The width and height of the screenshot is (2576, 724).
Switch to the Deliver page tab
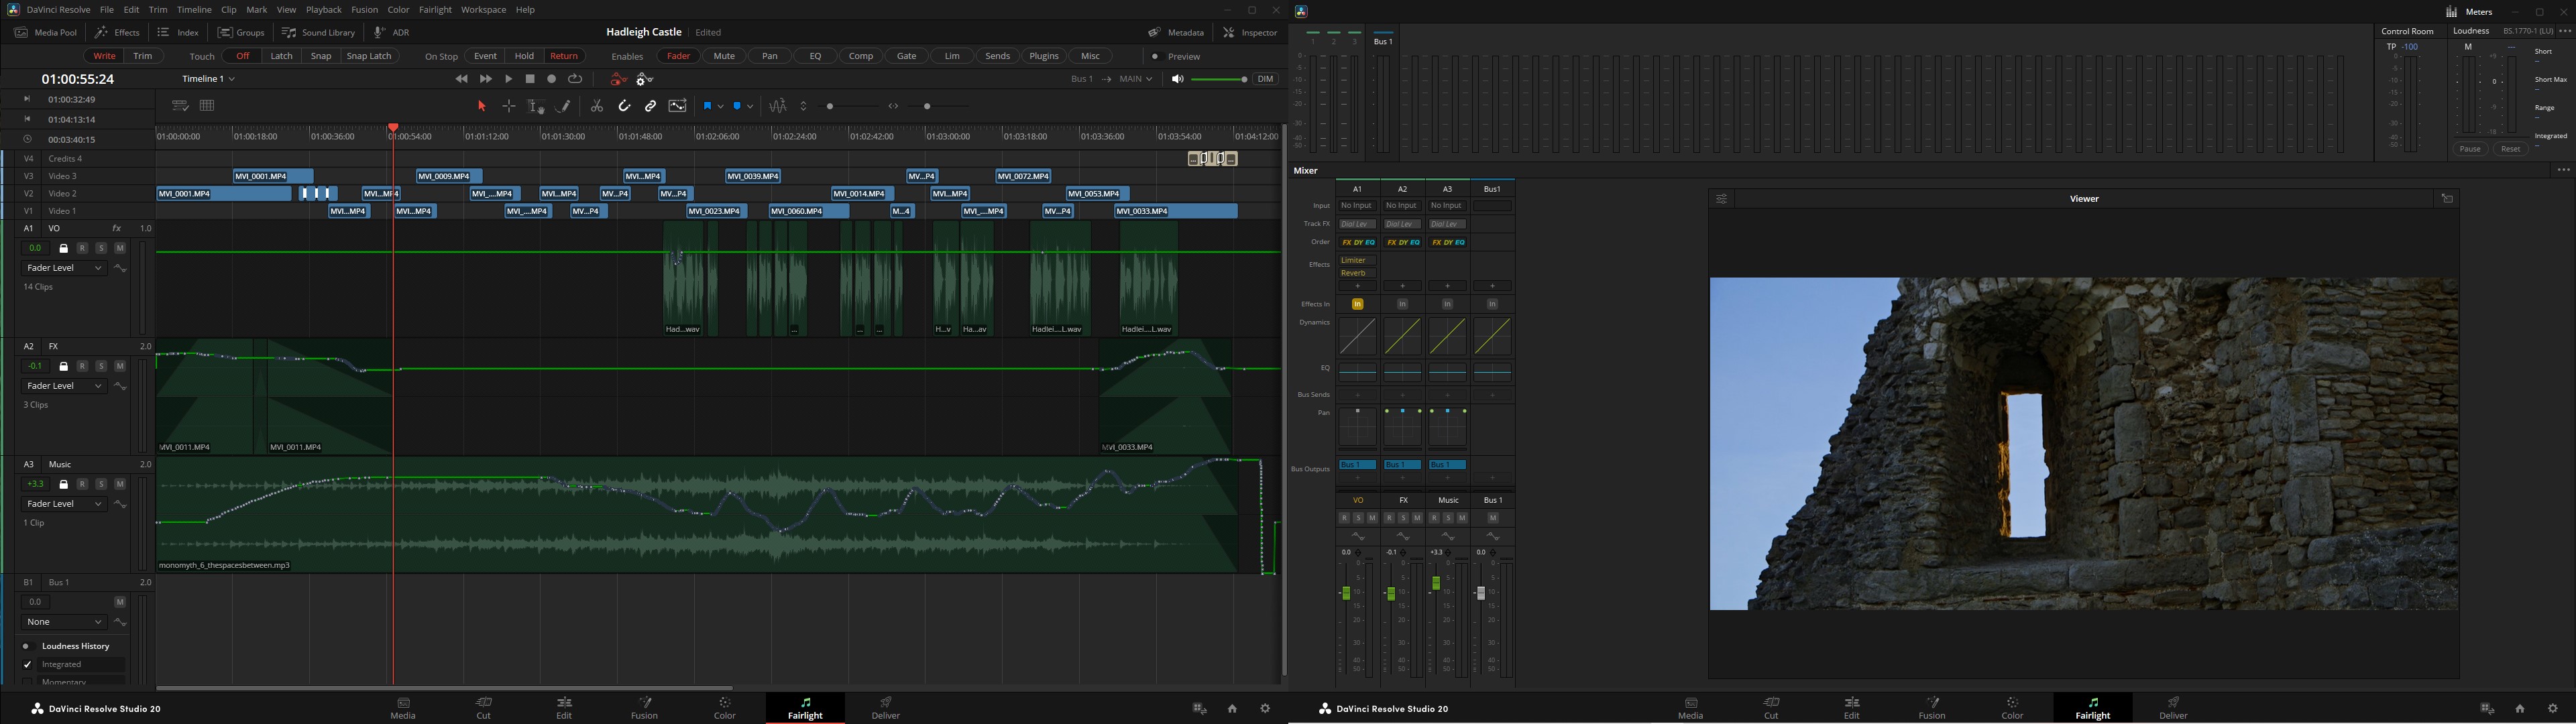tap(886, 708)
